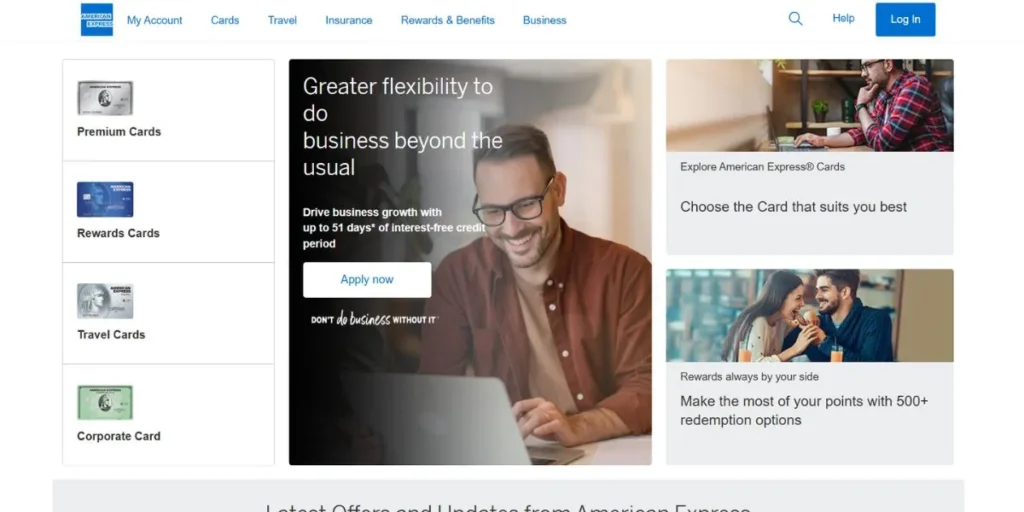Open the search magnifier icon
The height and width of the screenshot is (512, 1024).
pyautogui.click(x=795, y=19)
